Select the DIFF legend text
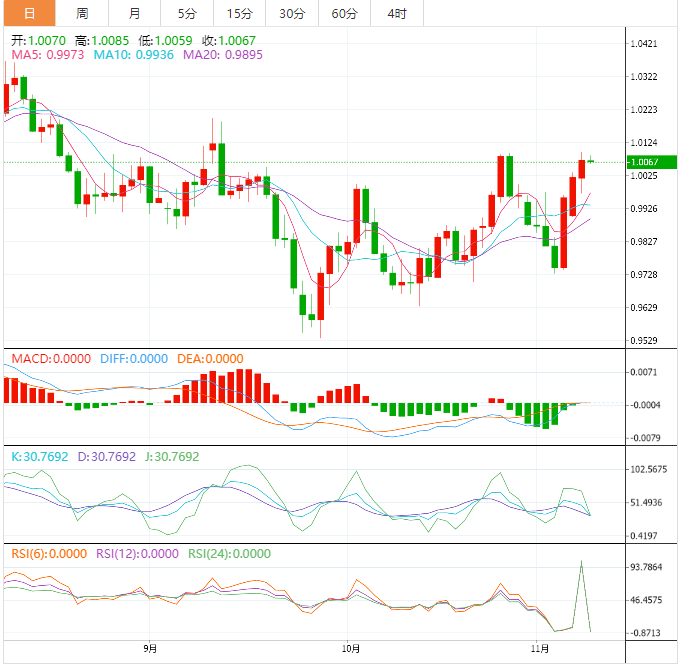 point(133,359)
